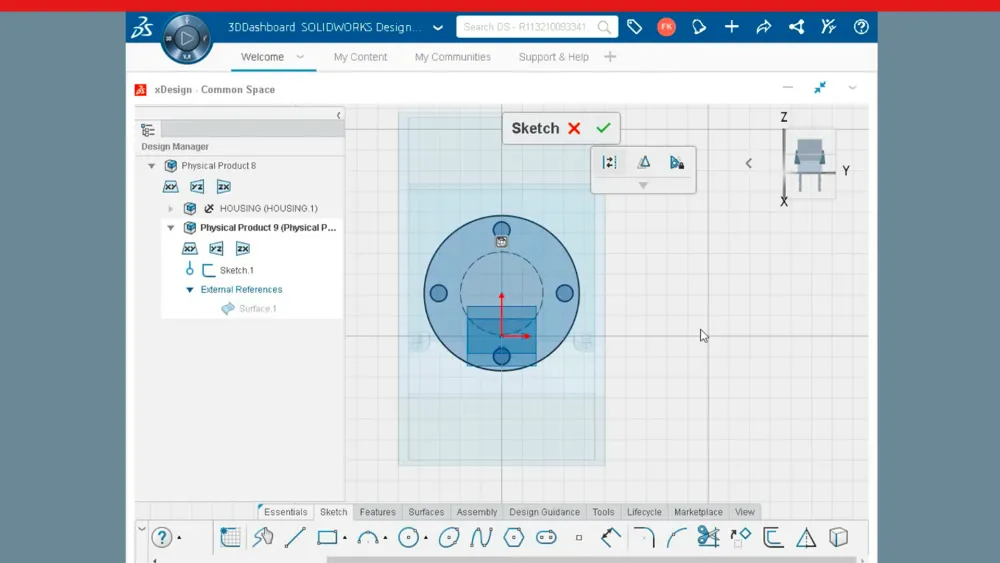Select the Spline tool
The height and width of the screenshot is (563, 1000).
click(x=481, y=537)
